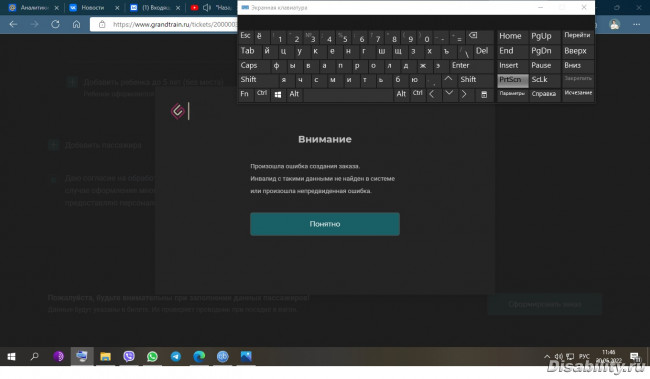Open Viber from the taskbar
The height and width of the screenshot is (379, 650).
(x=129, y=356)
